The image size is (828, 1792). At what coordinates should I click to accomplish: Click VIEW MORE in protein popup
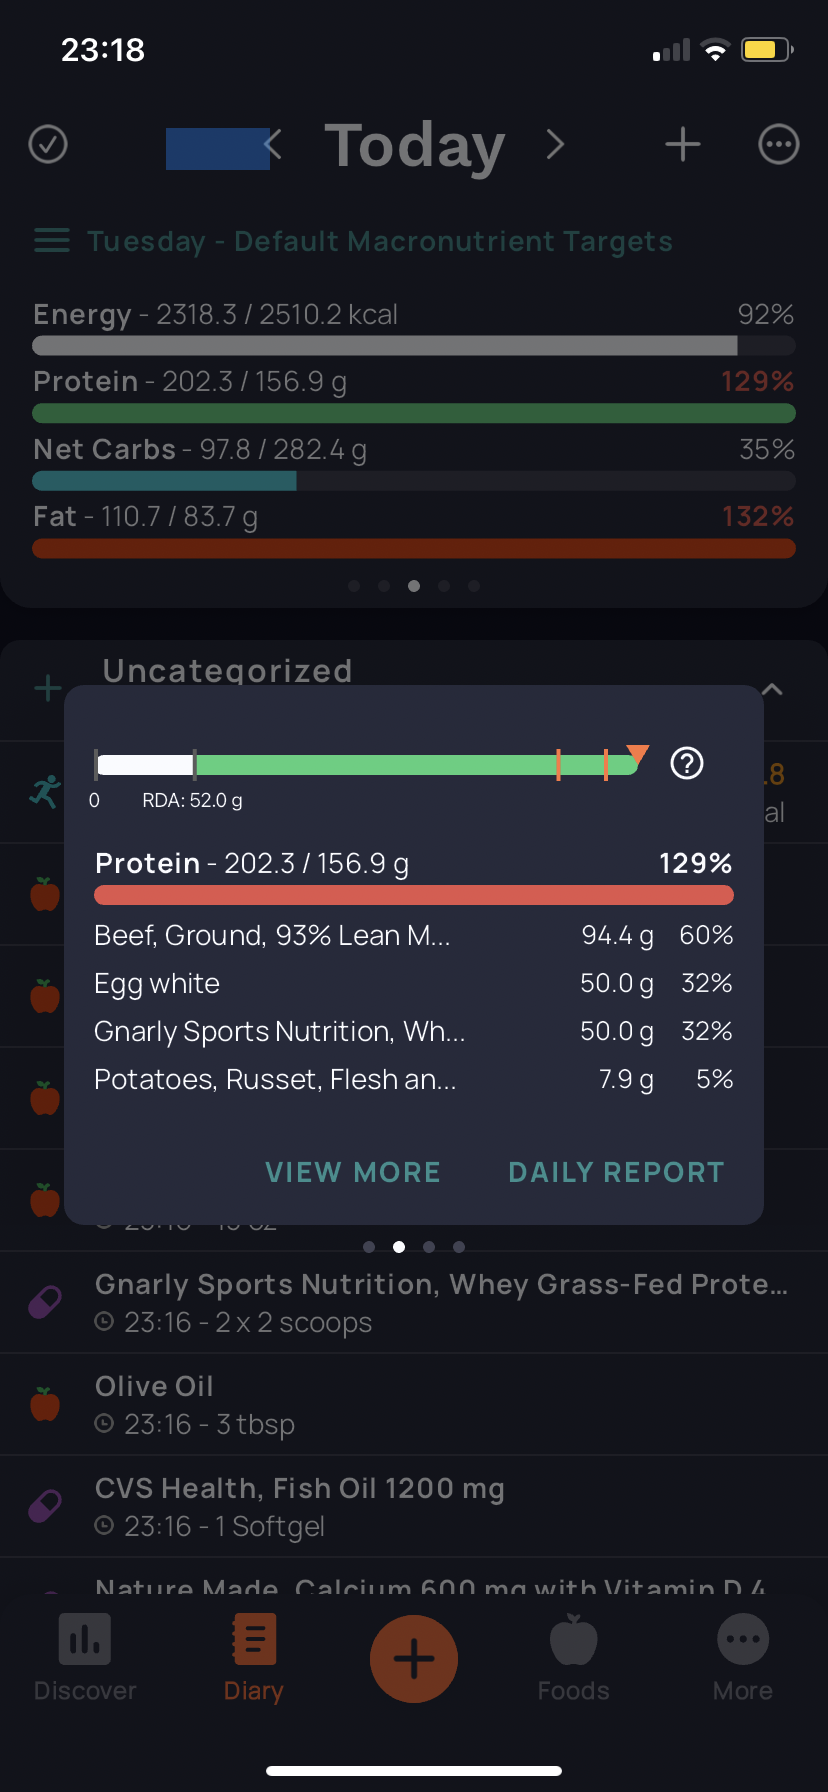coord(353,1172)
